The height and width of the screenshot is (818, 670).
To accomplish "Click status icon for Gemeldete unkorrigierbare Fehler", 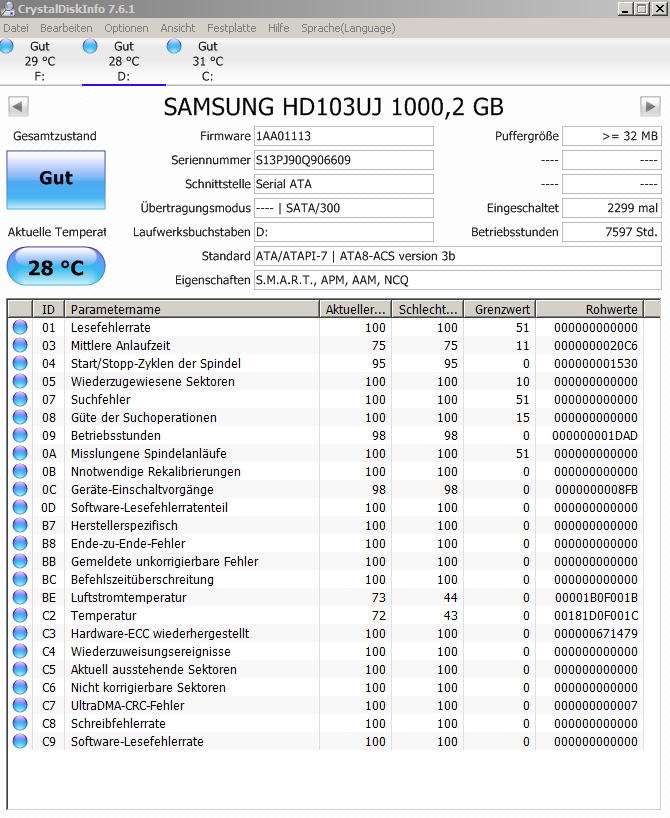I will 20,561.
